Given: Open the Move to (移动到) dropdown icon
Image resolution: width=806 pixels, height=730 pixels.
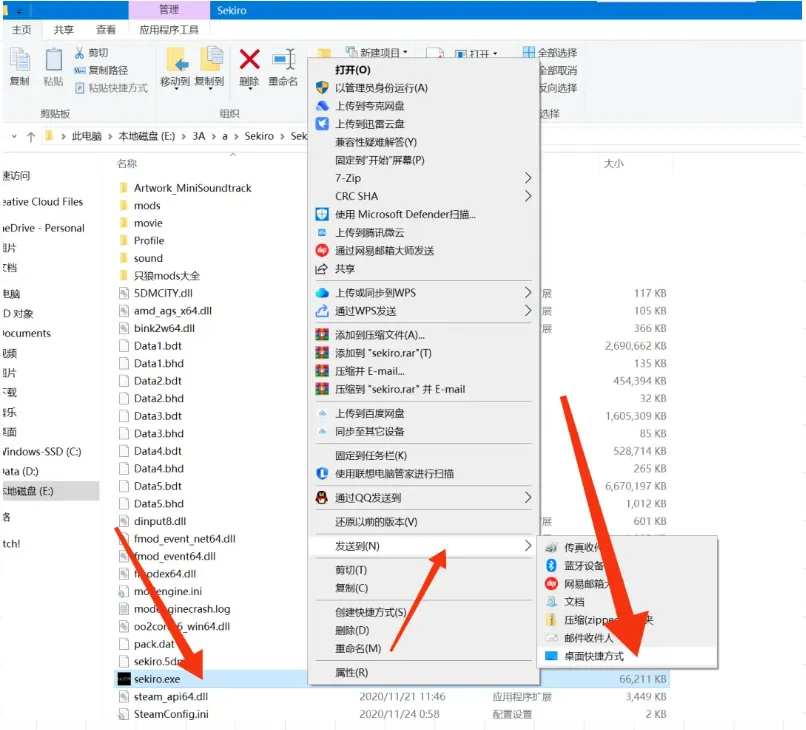Looking at the screenshot, I should pyautogui.click(x=175, y=67).
